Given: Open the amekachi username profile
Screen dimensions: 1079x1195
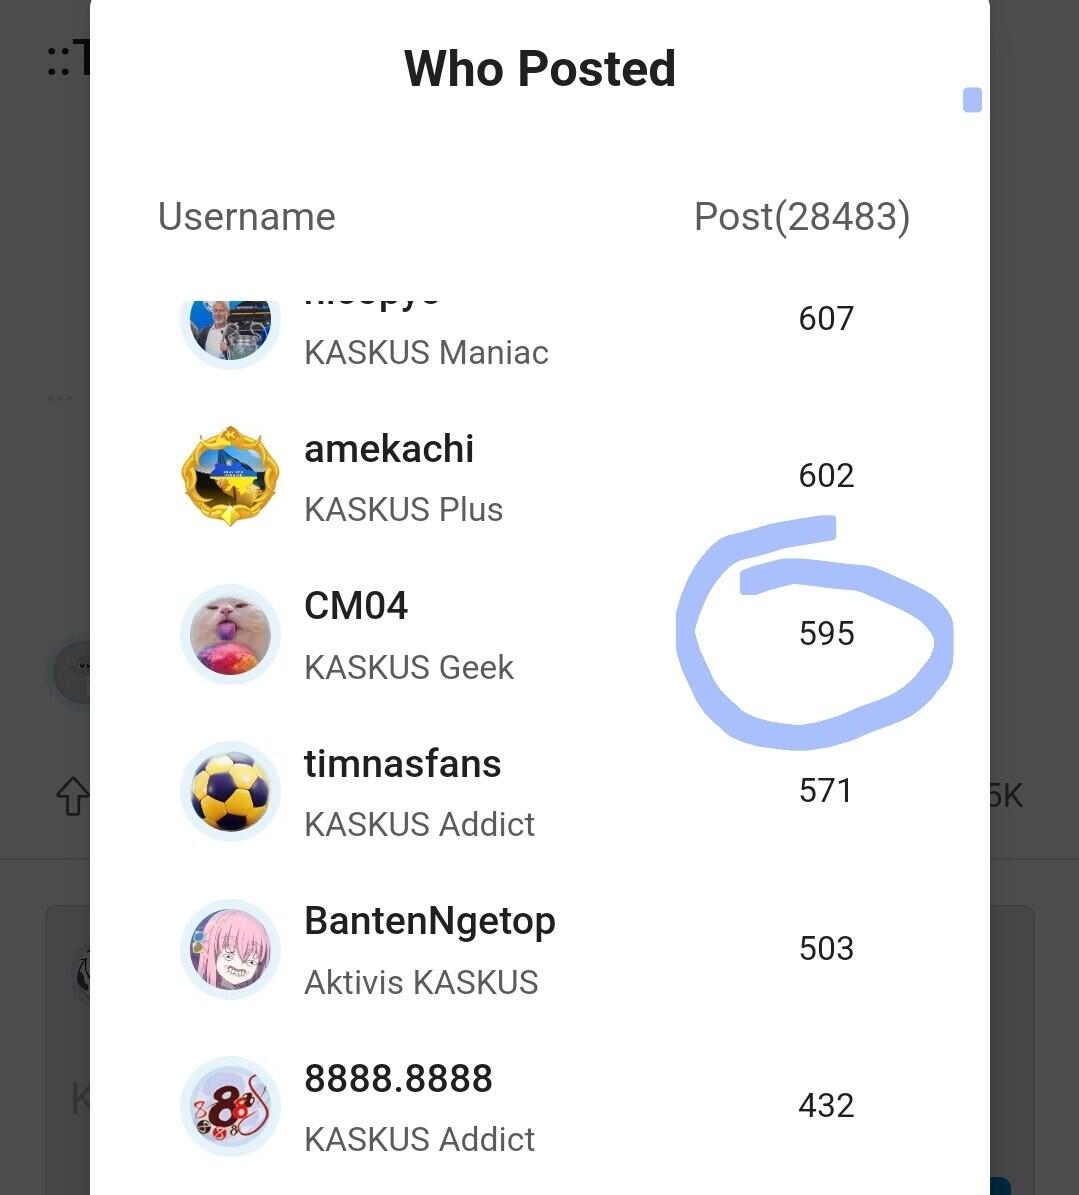Looking at the screenshot, I should (x=389, y=449).
